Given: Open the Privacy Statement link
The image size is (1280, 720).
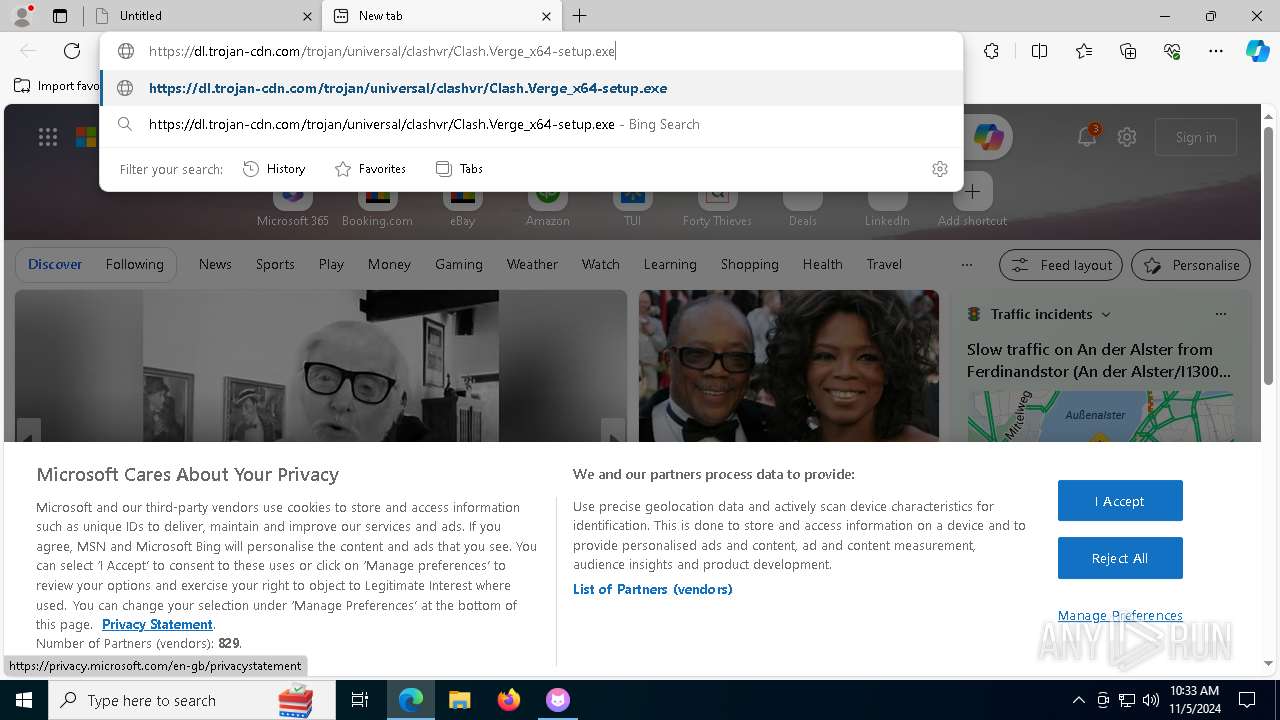Looking at the screenshot, I should (157, 624).
